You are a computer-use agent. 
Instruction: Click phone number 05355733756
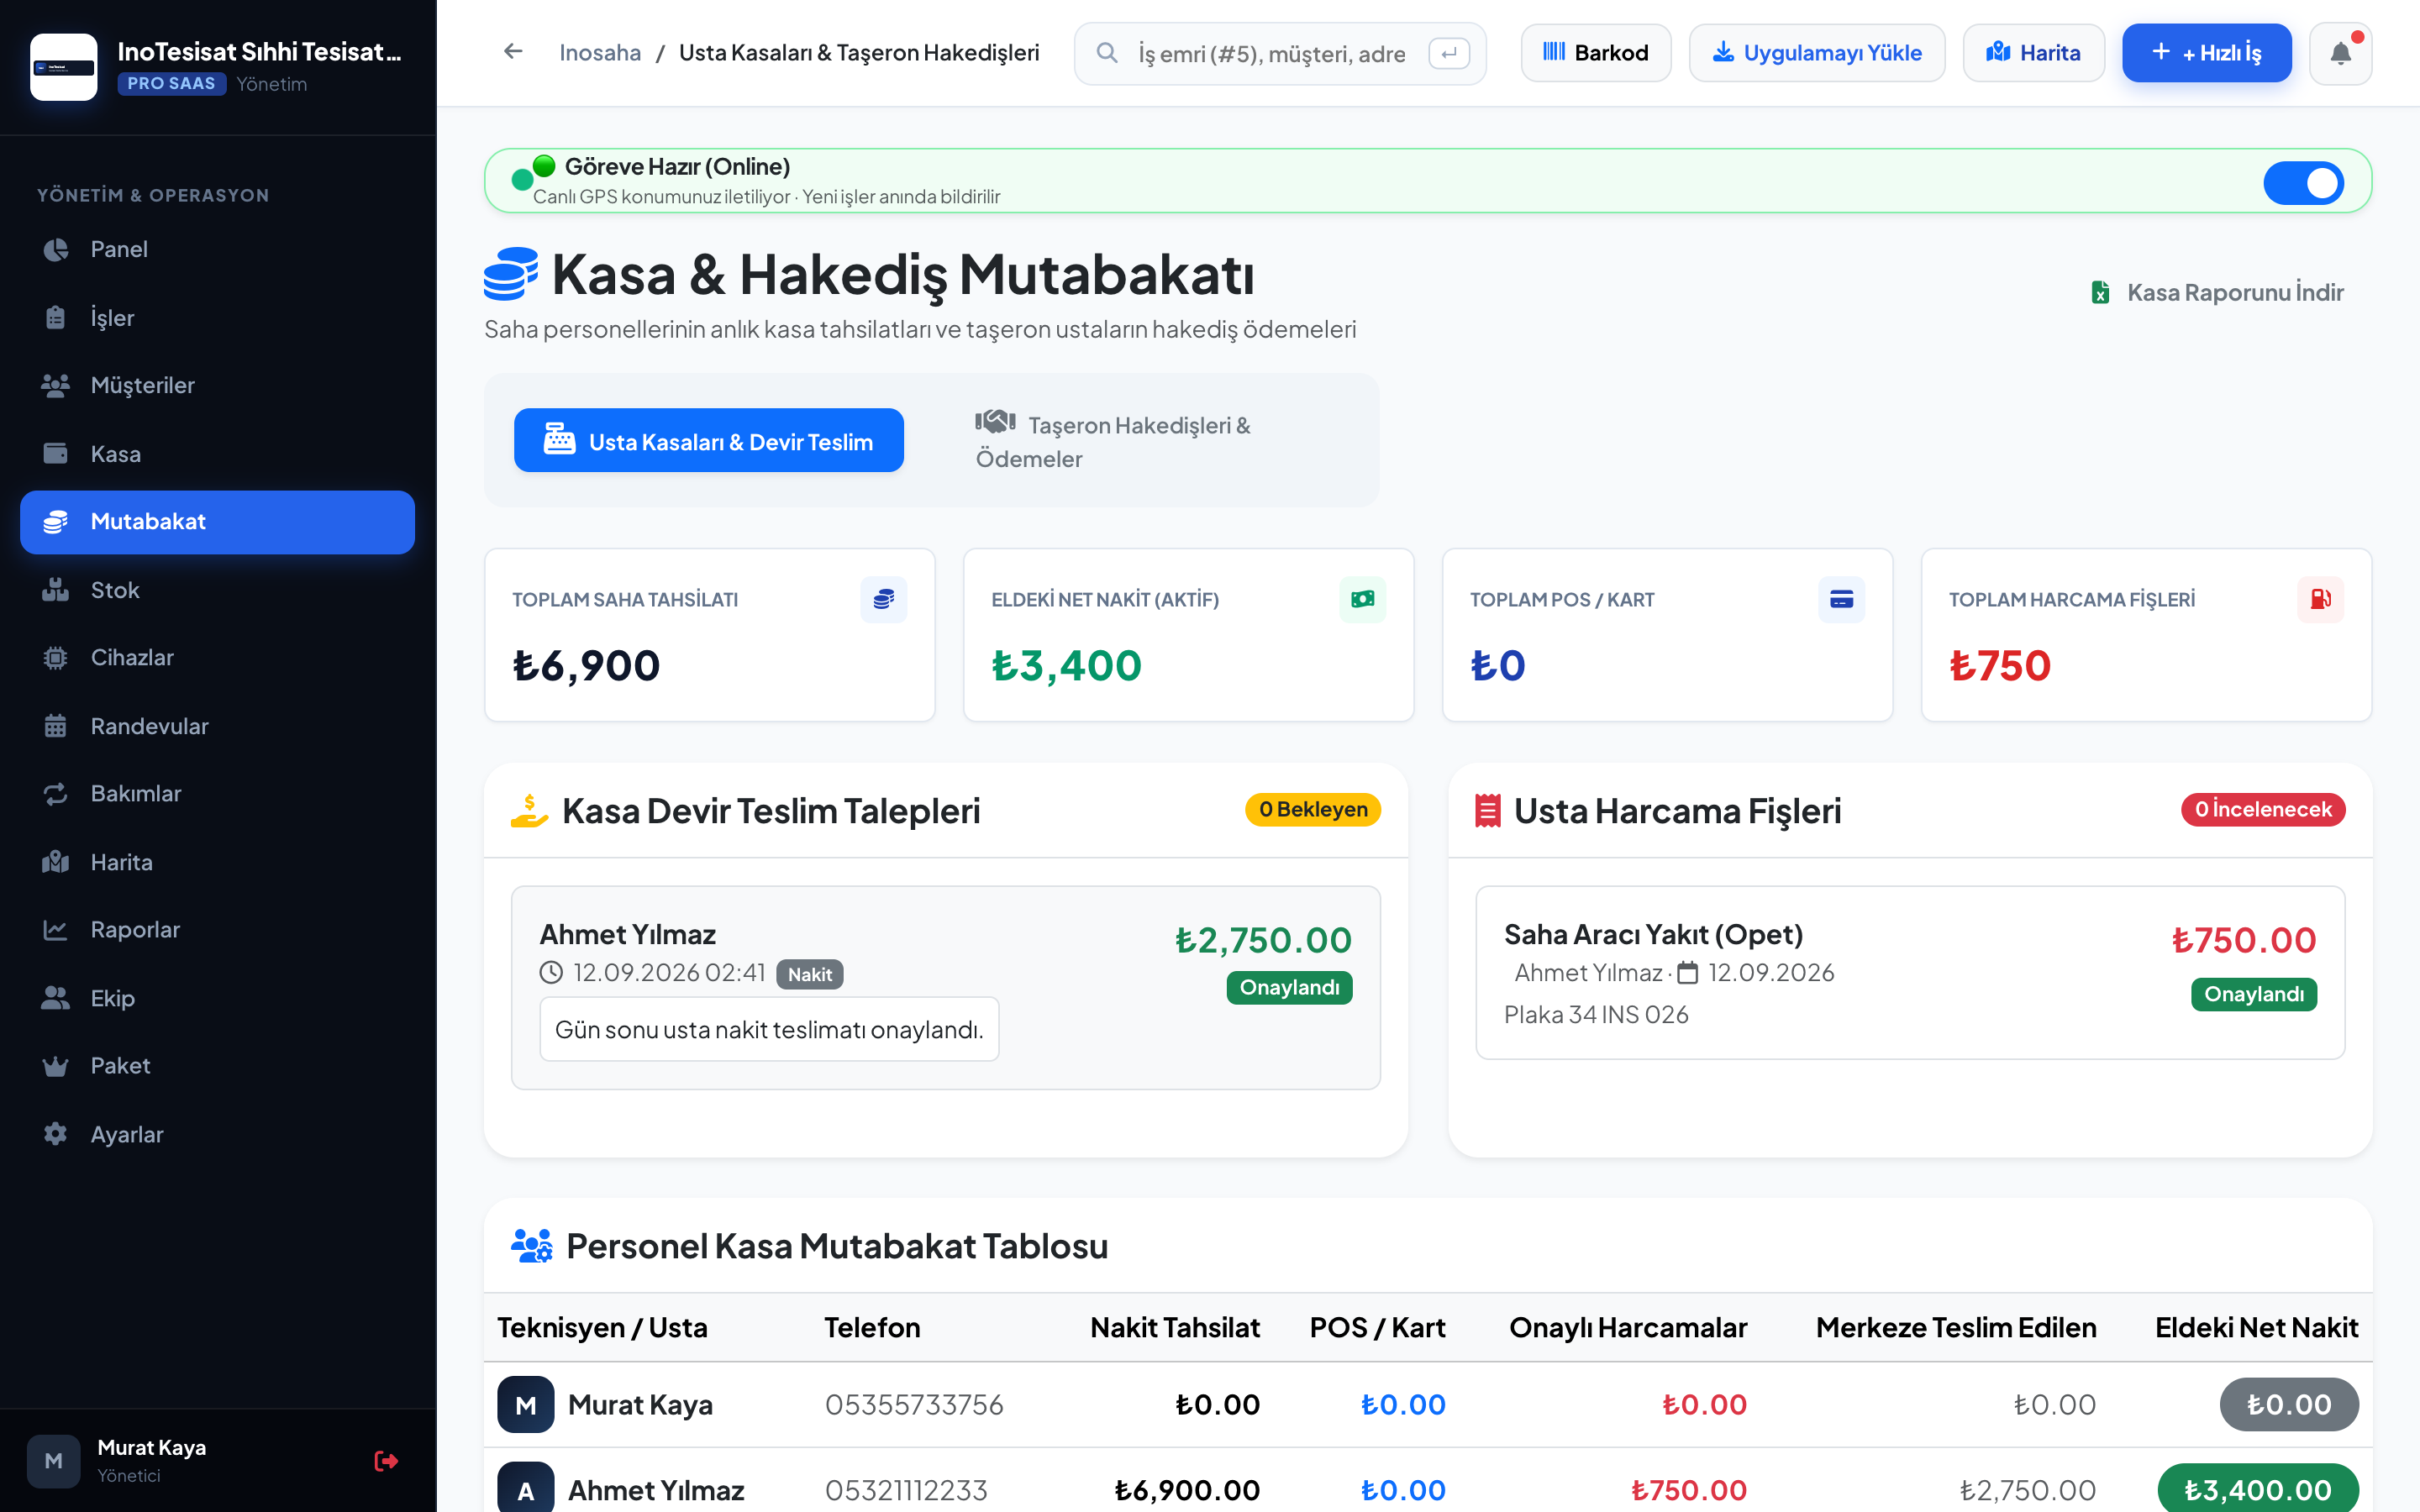[x=913, y=1404]
